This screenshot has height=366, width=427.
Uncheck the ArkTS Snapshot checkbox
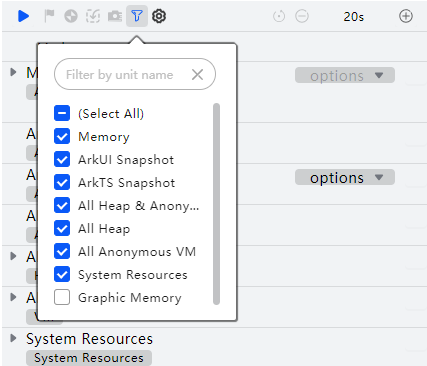[x=62, y=182]
